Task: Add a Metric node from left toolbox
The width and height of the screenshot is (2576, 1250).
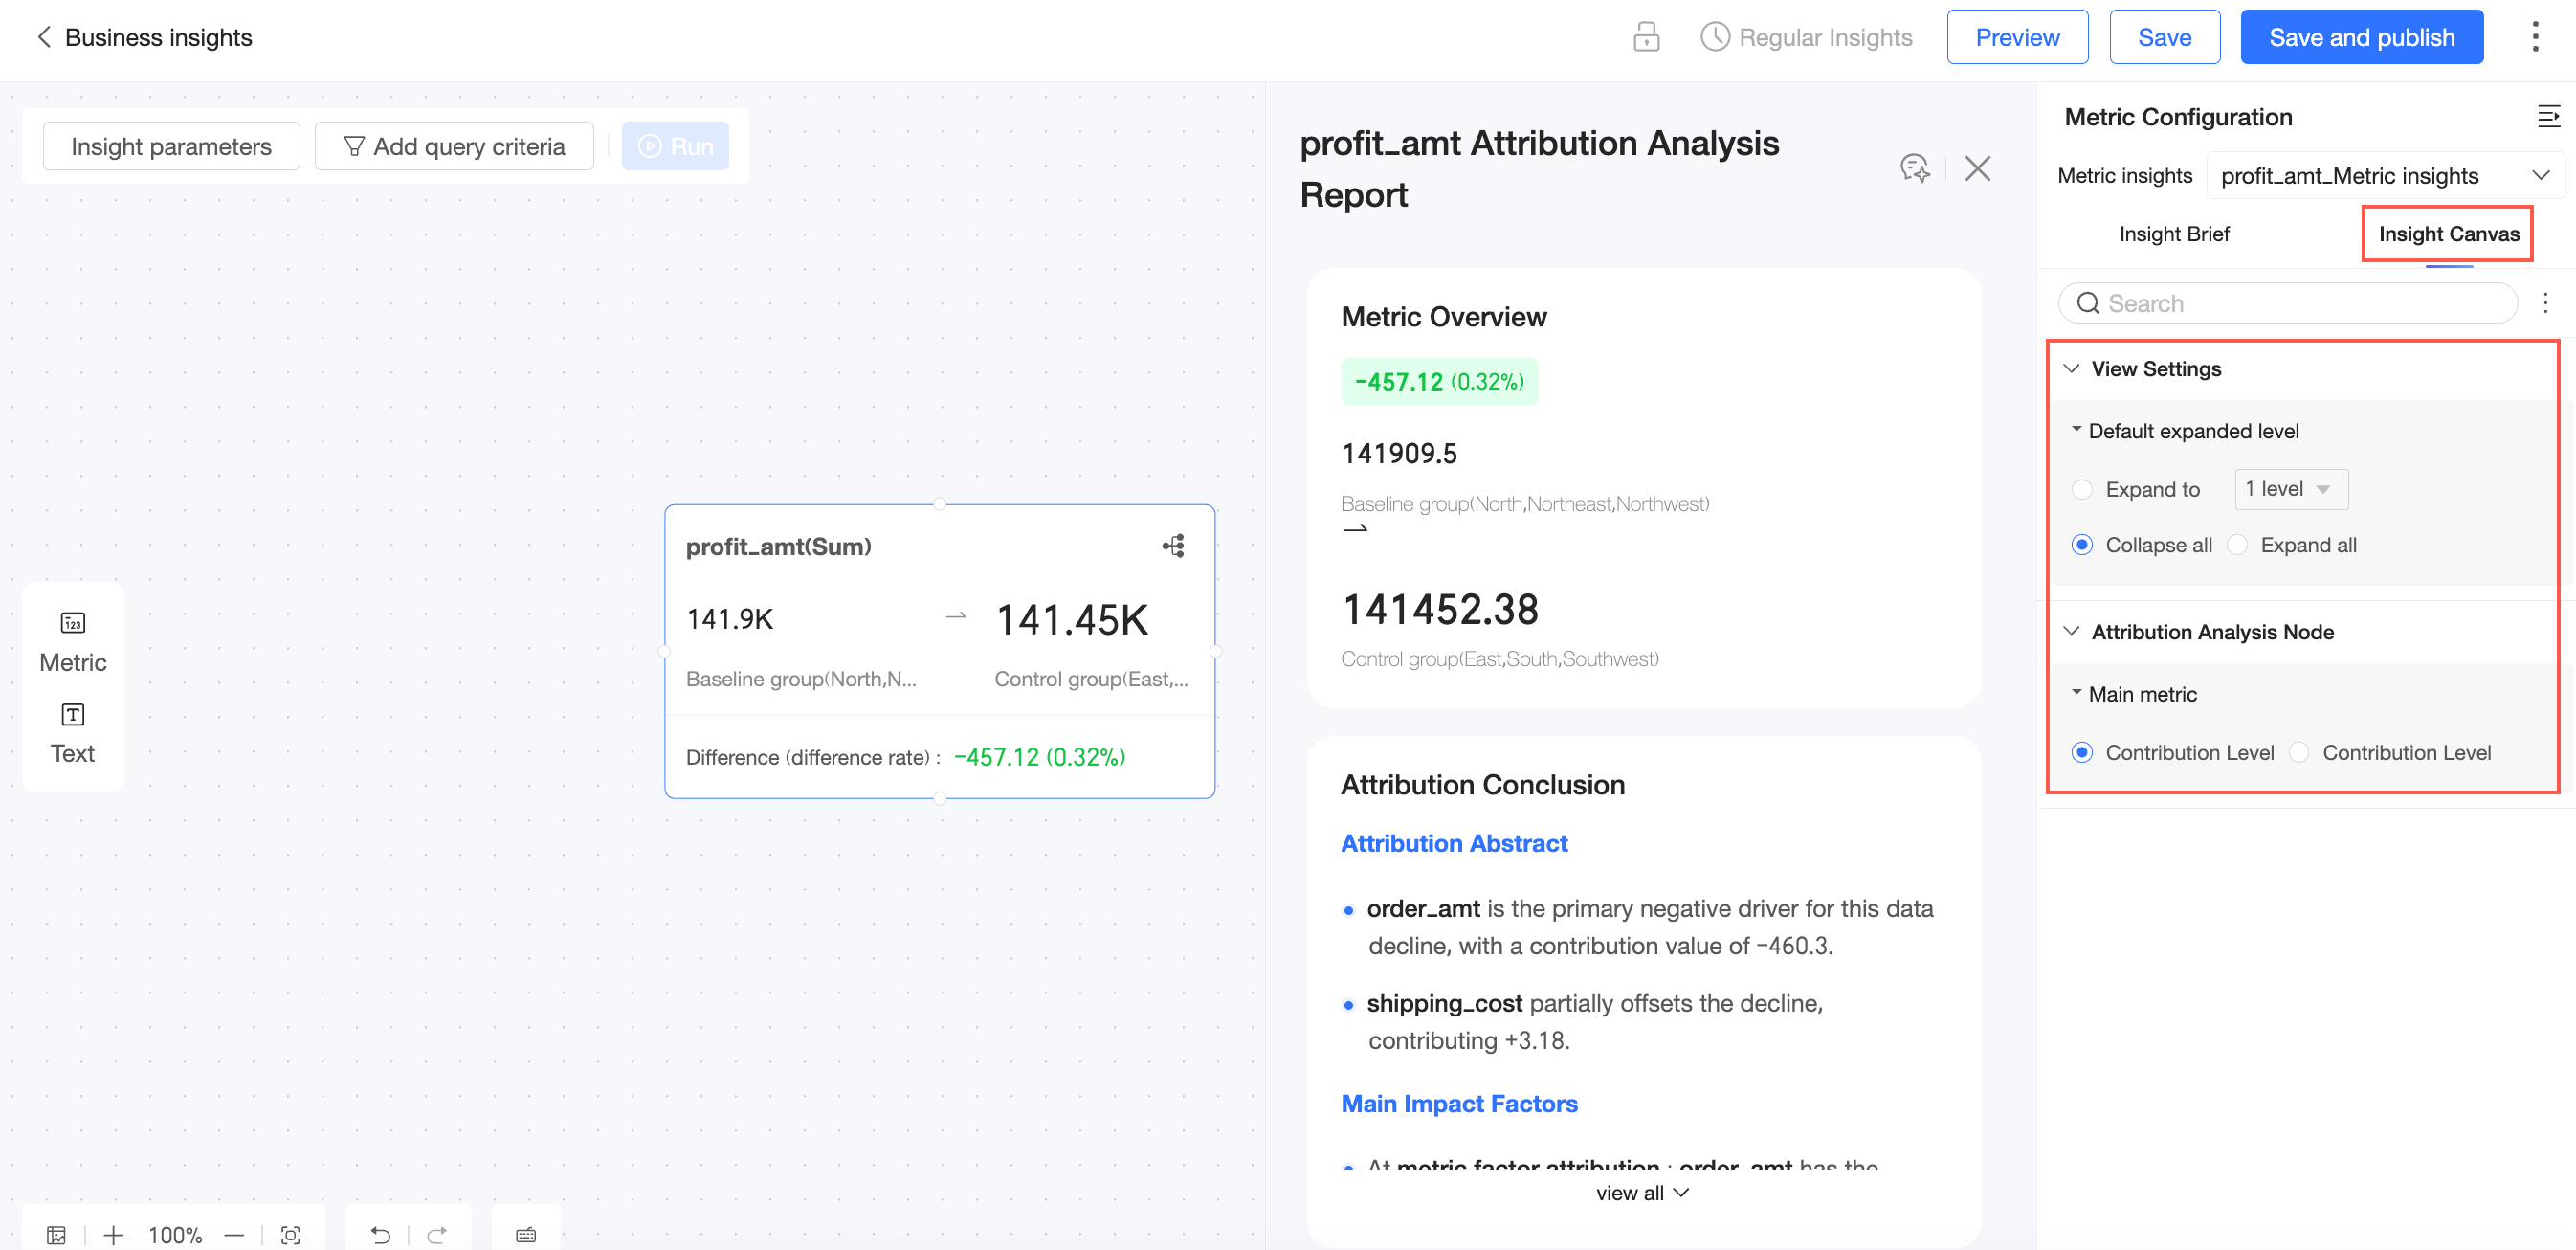Action: coord(72,641)
